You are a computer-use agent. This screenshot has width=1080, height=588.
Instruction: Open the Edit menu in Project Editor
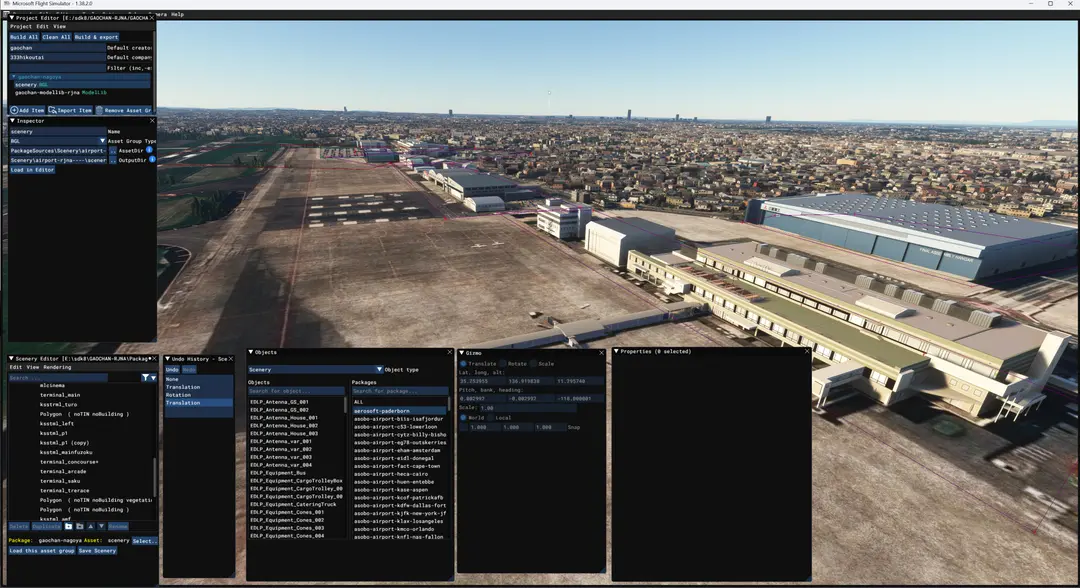click(42, 26)
